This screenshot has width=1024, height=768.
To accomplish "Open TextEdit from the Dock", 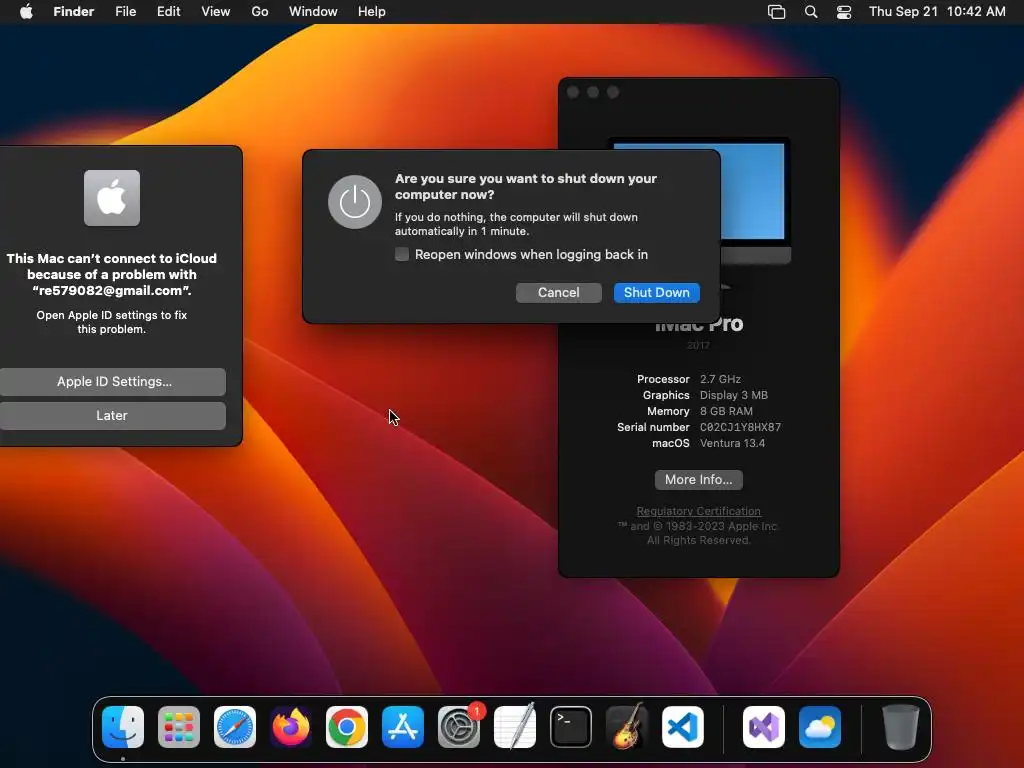I will 515,727.
